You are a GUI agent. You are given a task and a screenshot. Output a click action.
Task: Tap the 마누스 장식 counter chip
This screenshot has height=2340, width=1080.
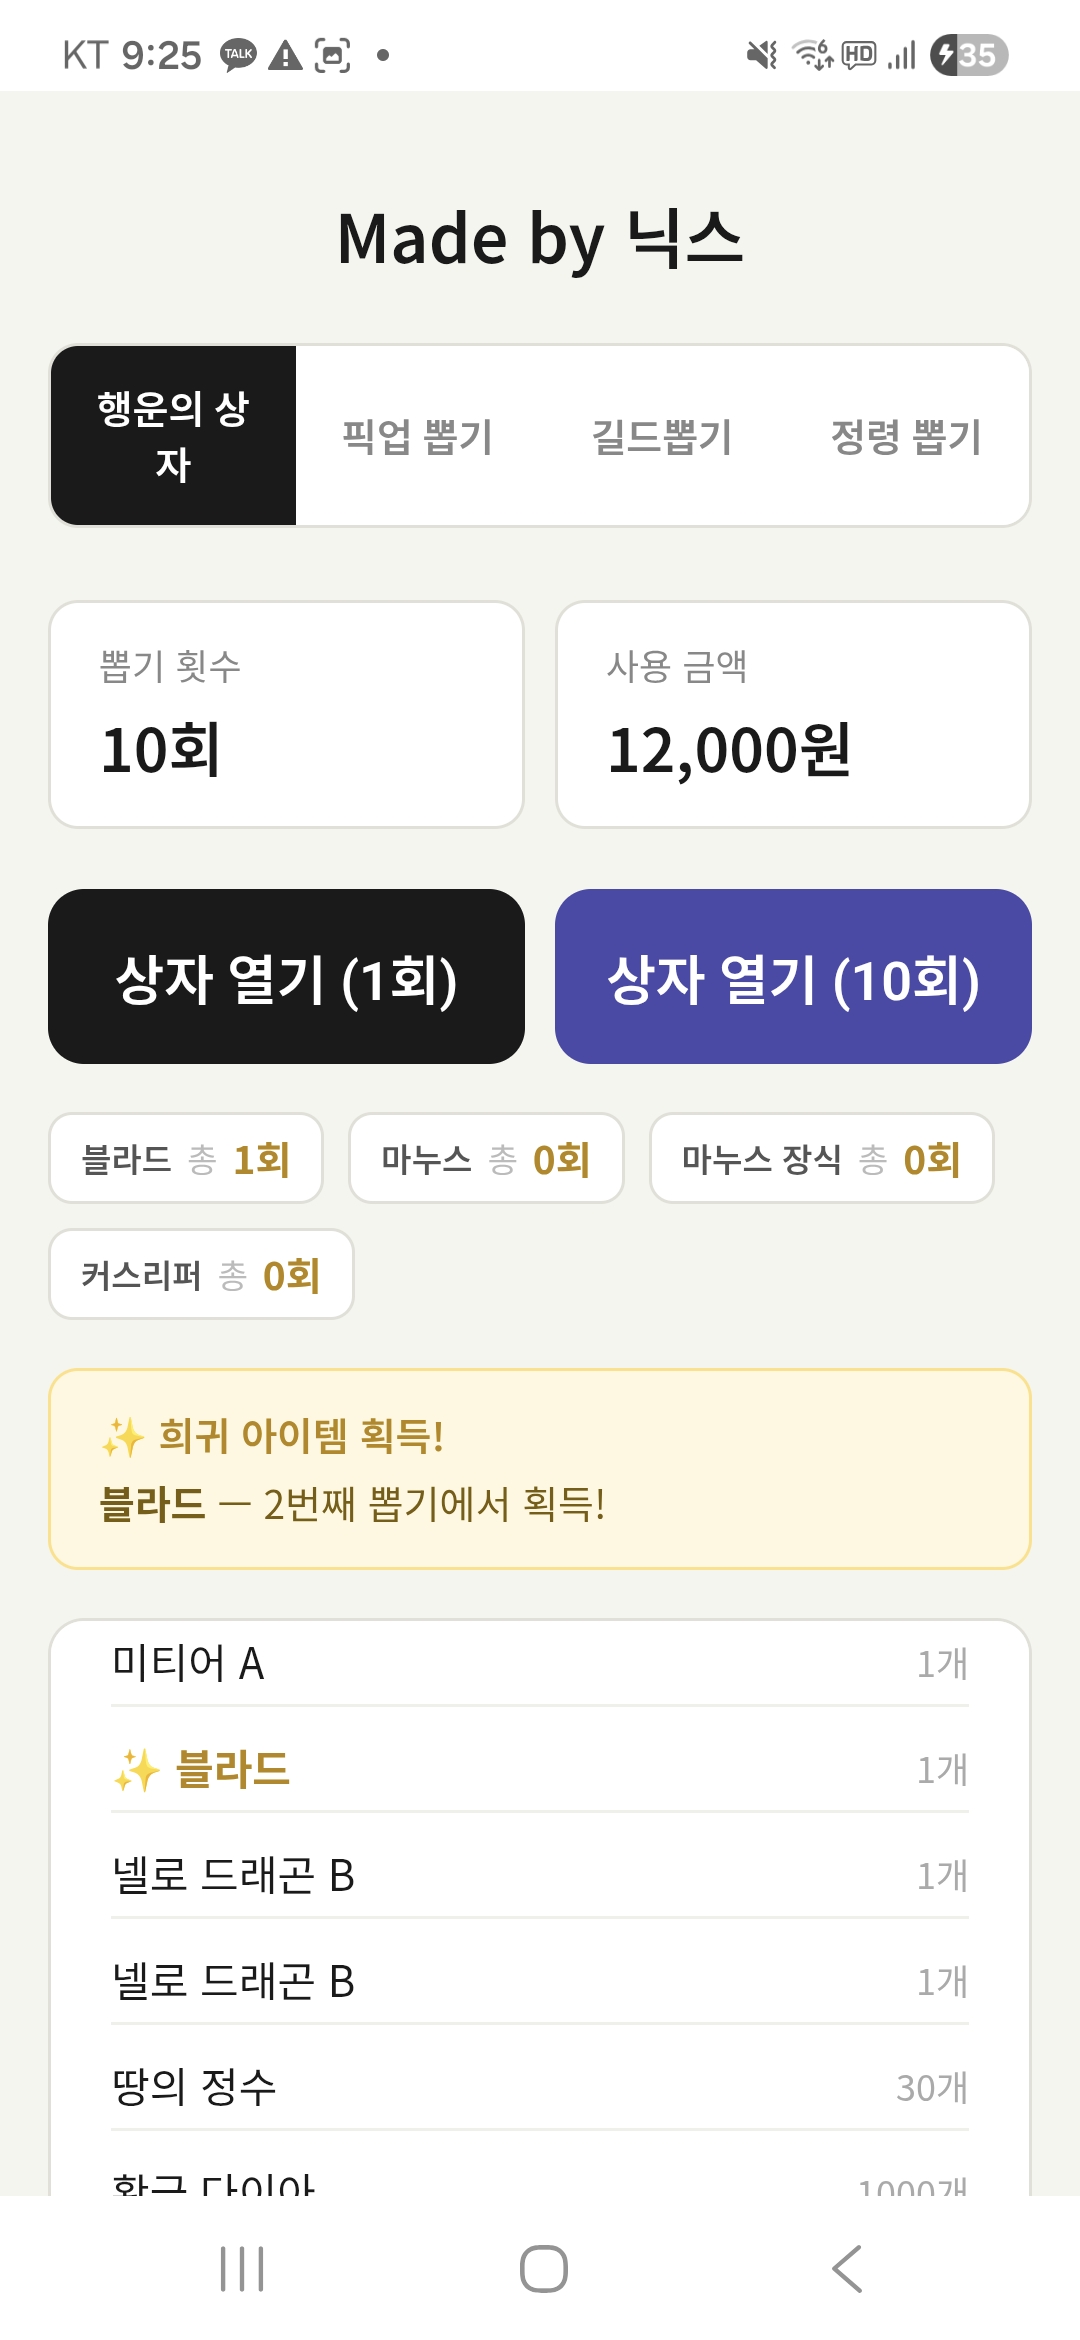(821, 1159)
